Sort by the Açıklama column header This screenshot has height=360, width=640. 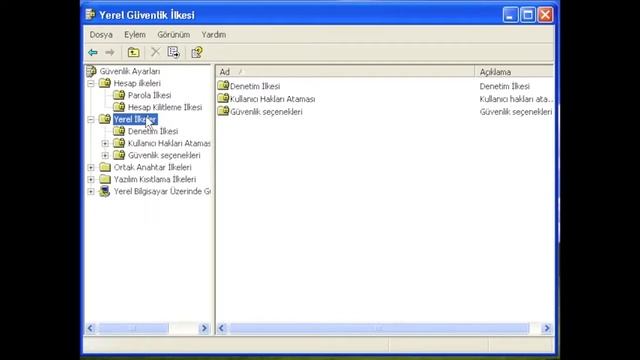(x=514, y=72)
